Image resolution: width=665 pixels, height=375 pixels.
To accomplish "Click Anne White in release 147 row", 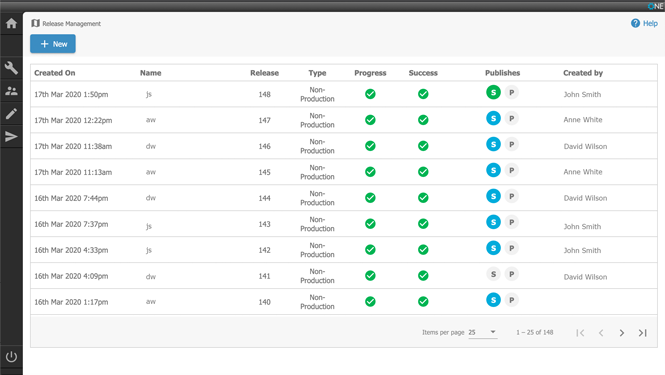I will (x=583, y=120).
